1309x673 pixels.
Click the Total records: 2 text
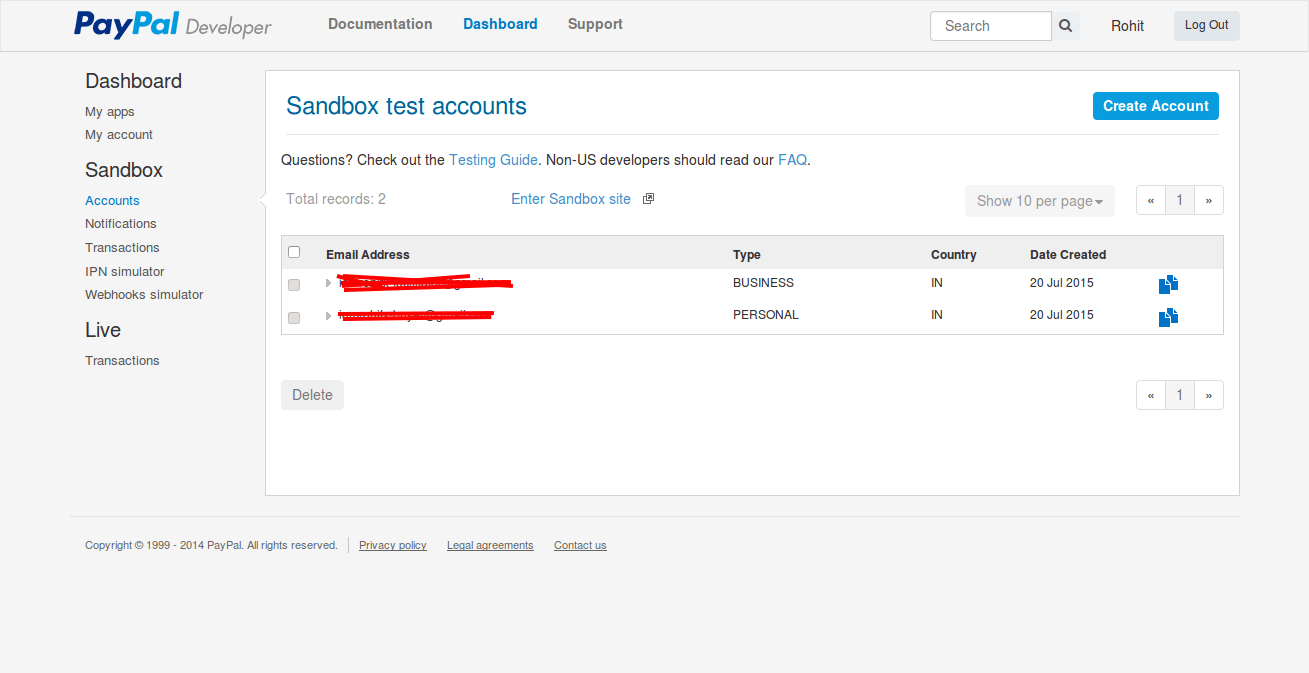coord(336,199)
